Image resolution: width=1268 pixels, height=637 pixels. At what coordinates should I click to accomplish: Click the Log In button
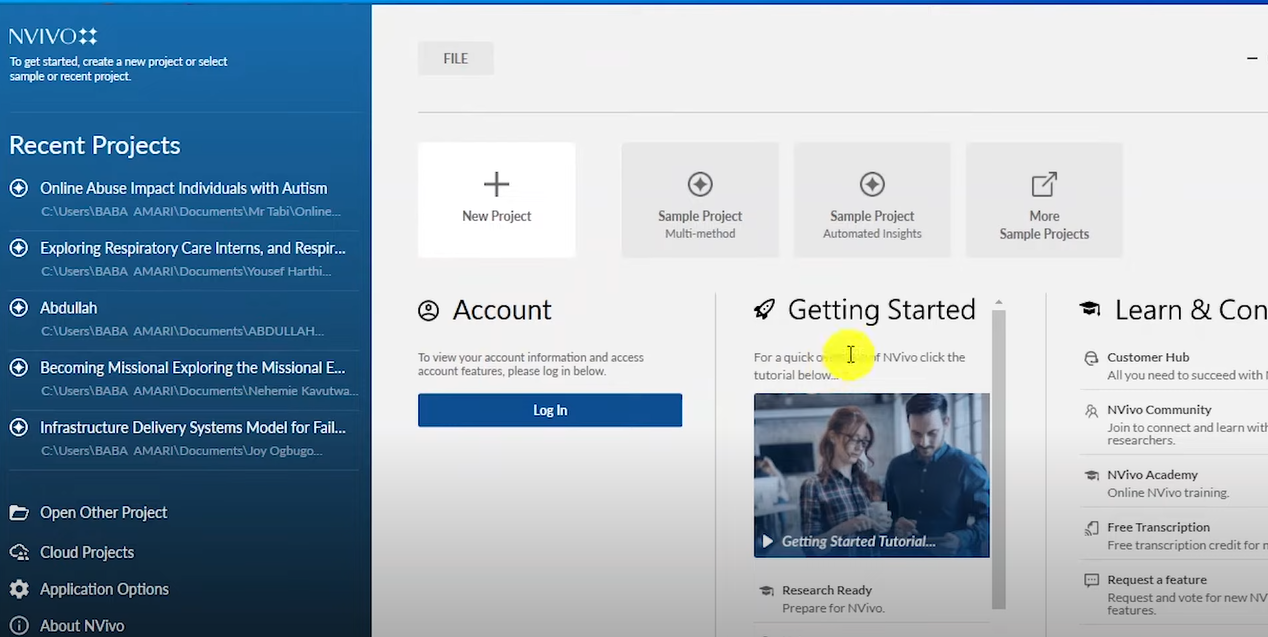[x=549, y=410]
